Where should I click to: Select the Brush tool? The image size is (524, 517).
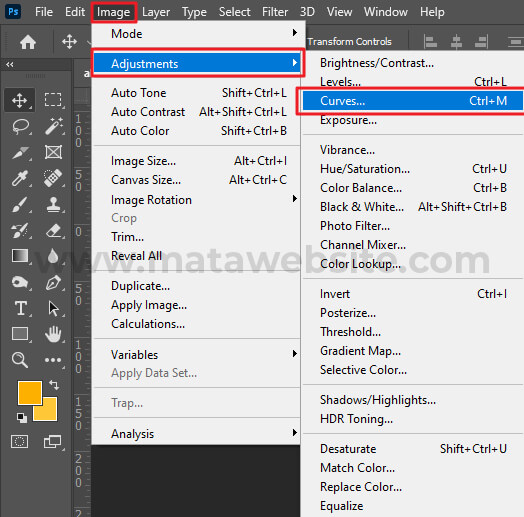pyautogui.click(x=19, y=204)
